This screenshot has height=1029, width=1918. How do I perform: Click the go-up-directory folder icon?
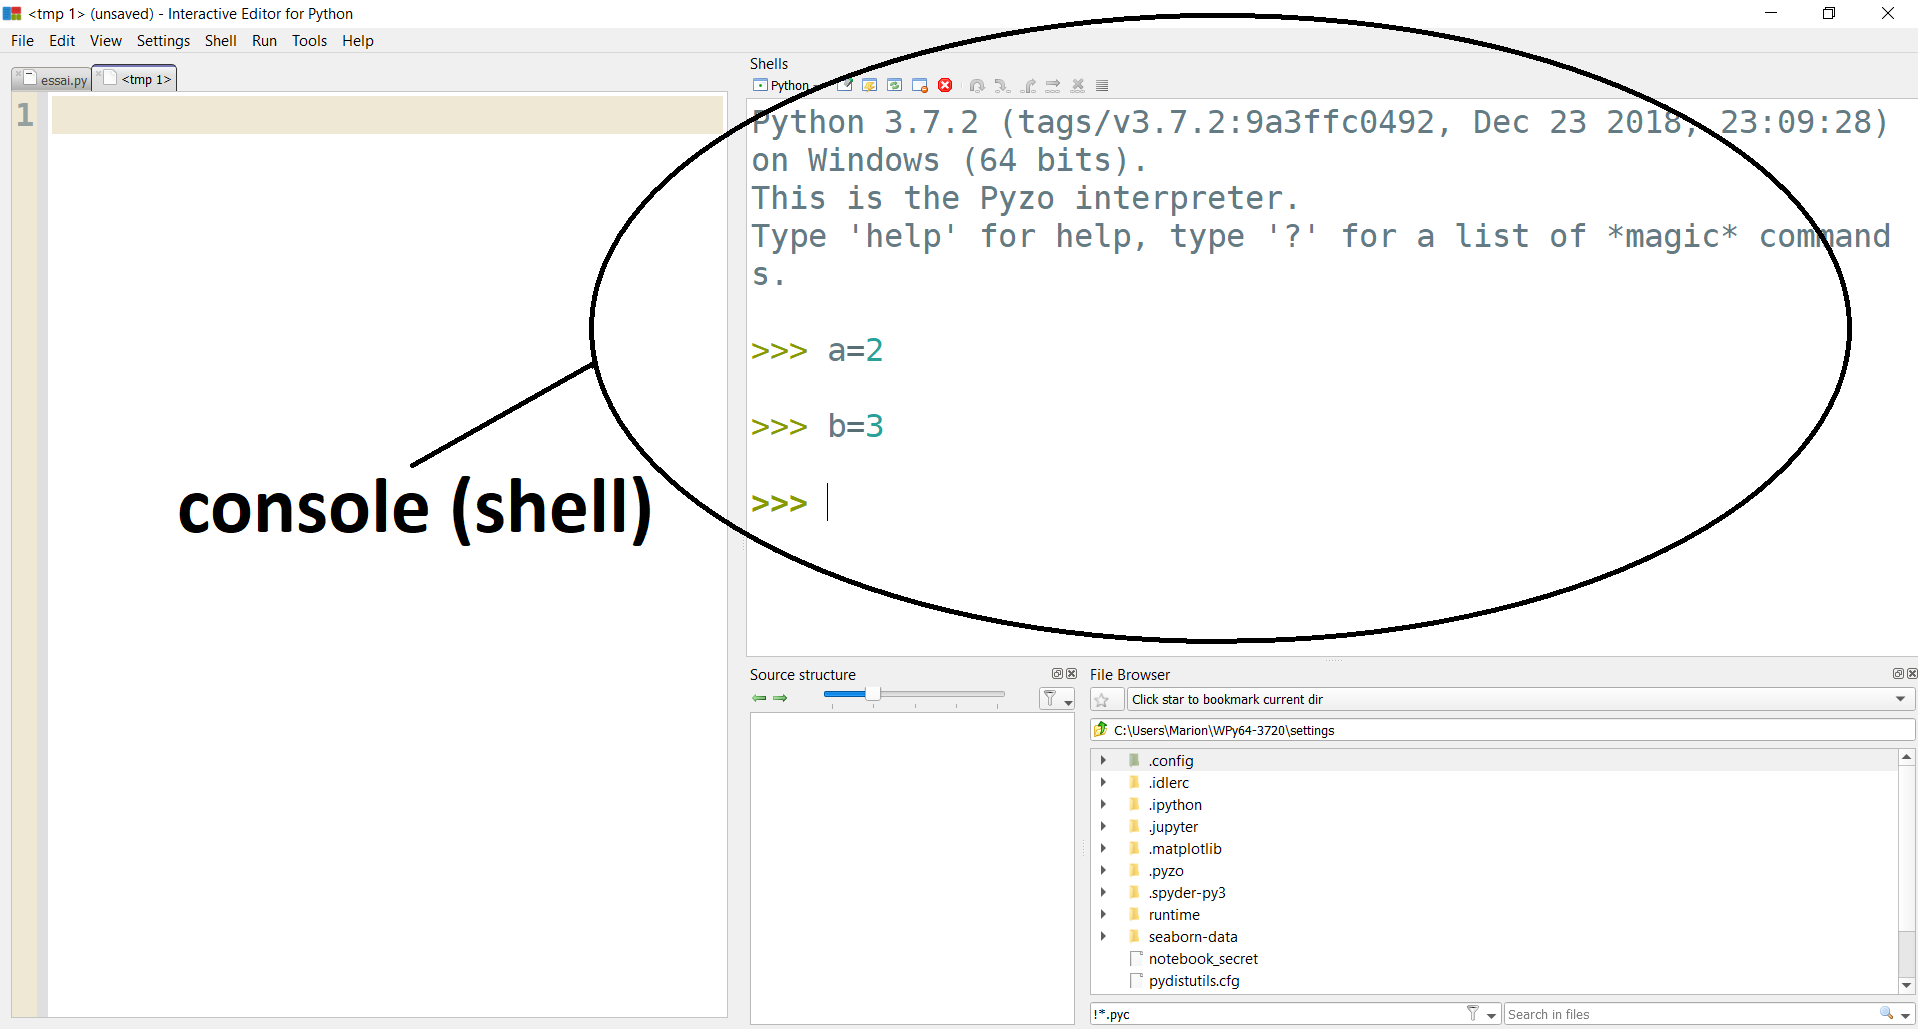(1101, 730)
